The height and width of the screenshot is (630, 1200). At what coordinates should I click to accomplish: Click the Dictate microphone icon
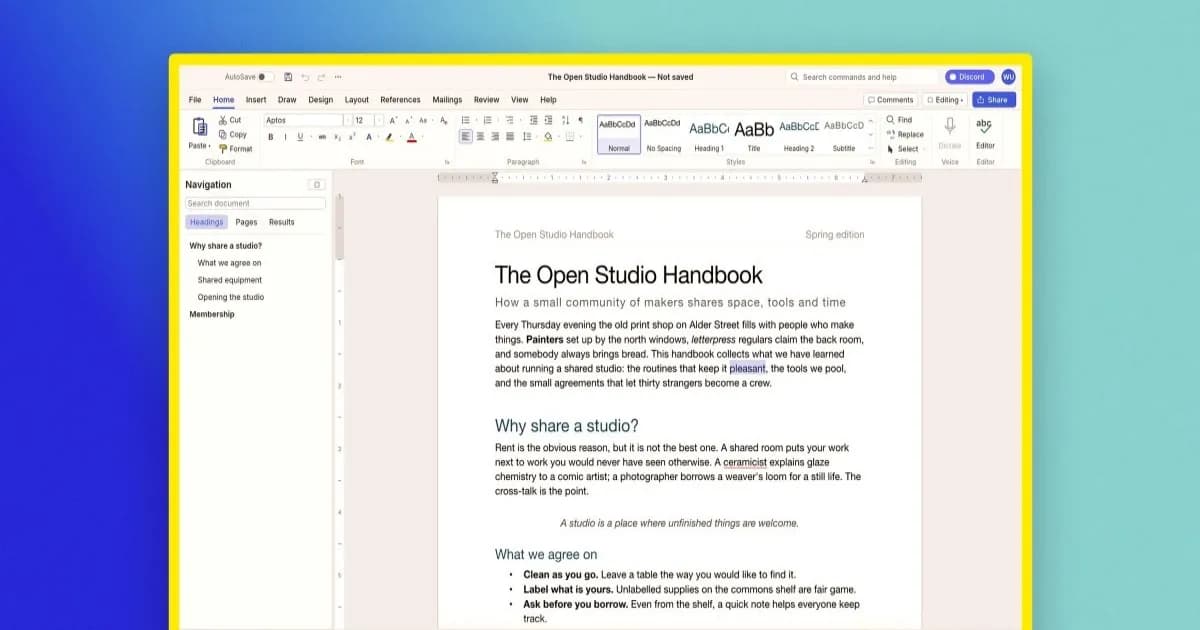pos(949,125)
